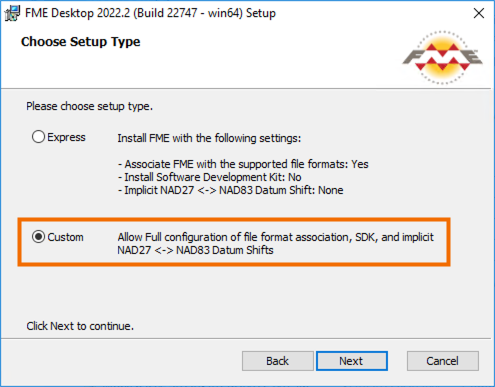This screenshot has height=387, width=495.
Task: Click the 'Allow Full configuration' description line
Action: point(275,237)
